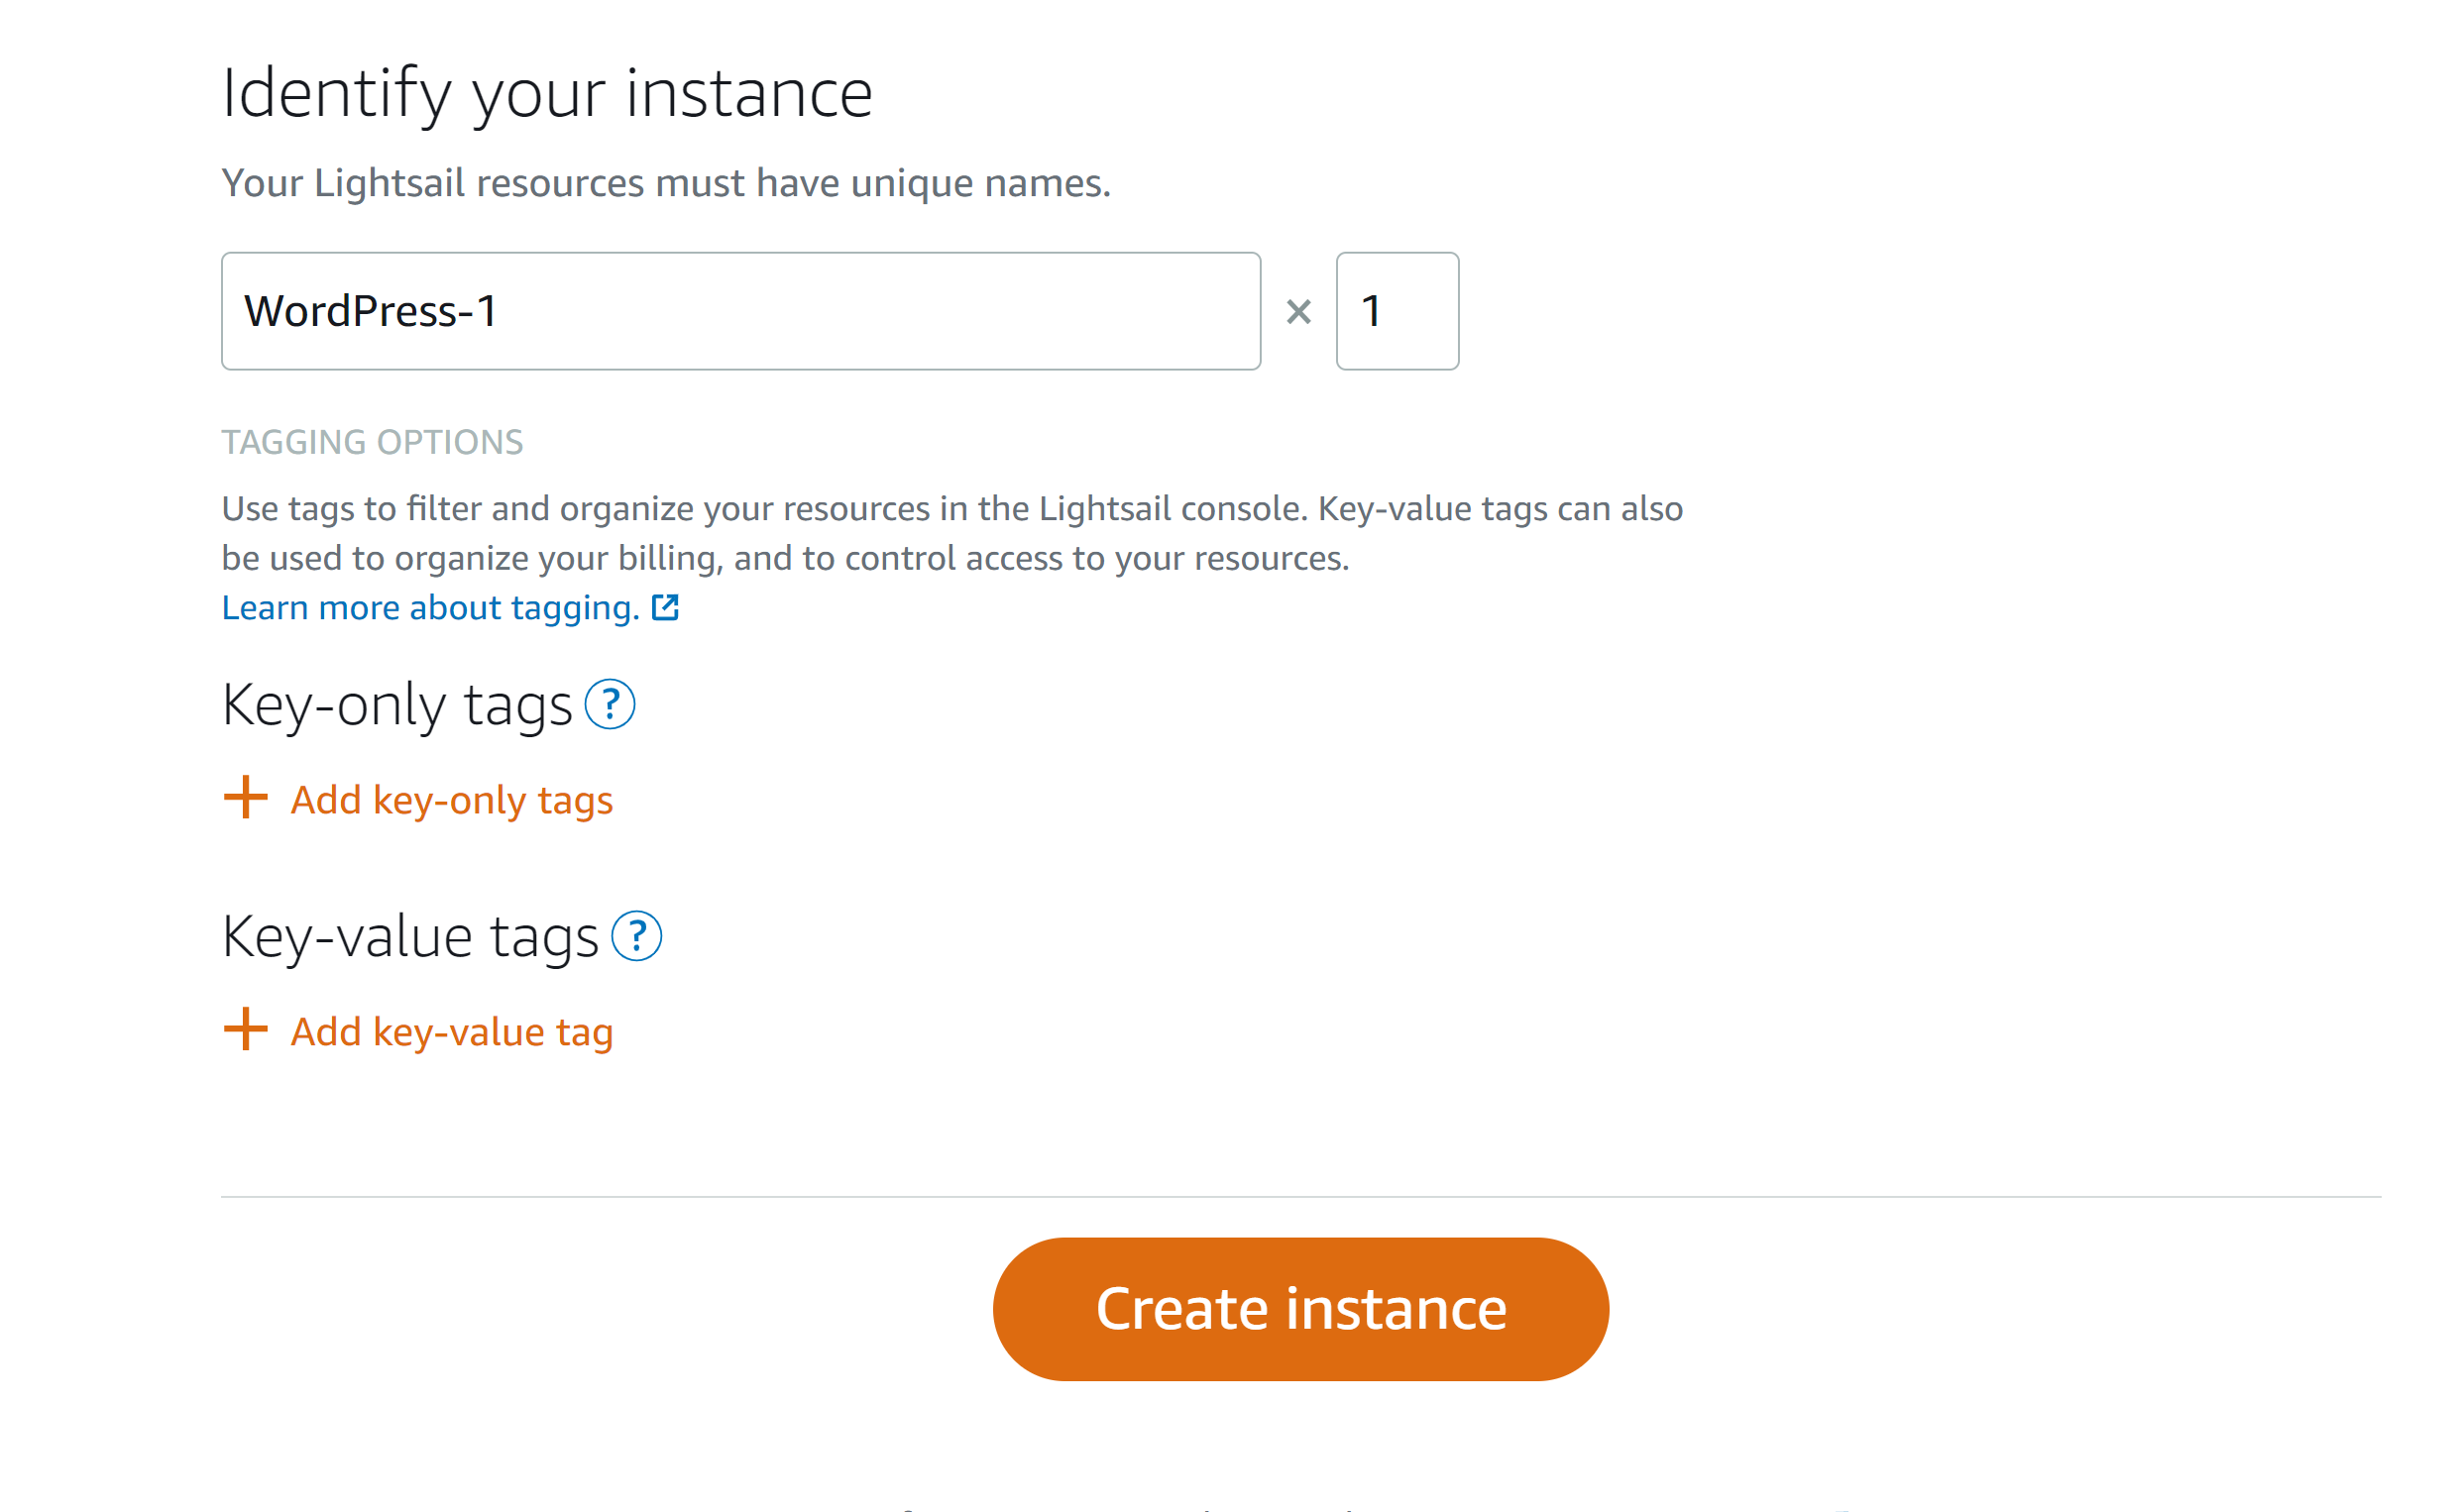Click the TAGGING OPTIONS label
This screenshot has height=1512, width=2460.
pos(372,442)
